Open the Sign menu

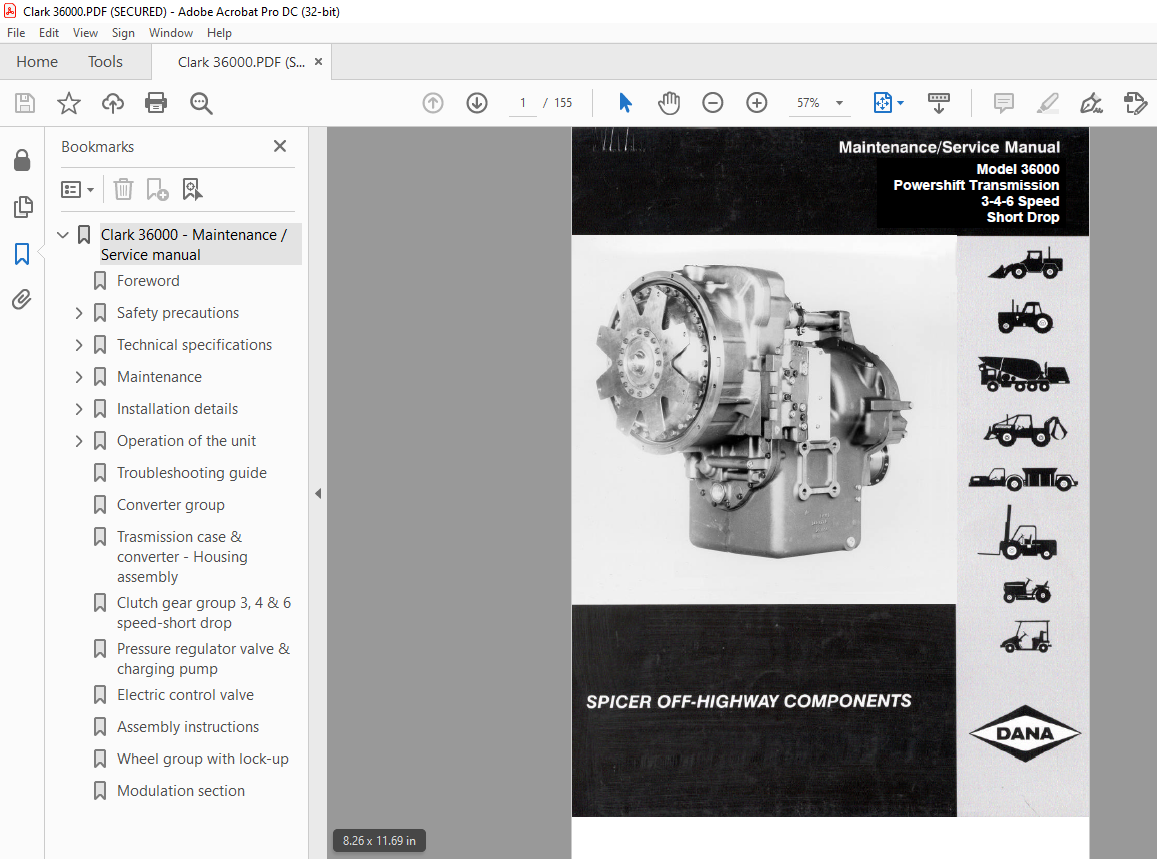tap(123, 32)
